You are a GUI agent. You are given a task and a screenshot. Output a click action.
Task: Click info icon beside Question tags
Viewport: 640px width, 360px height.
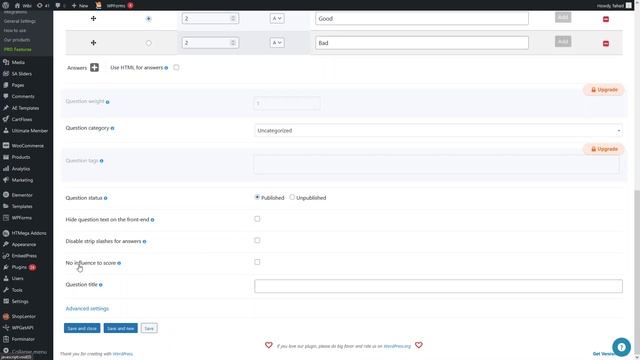102,161
